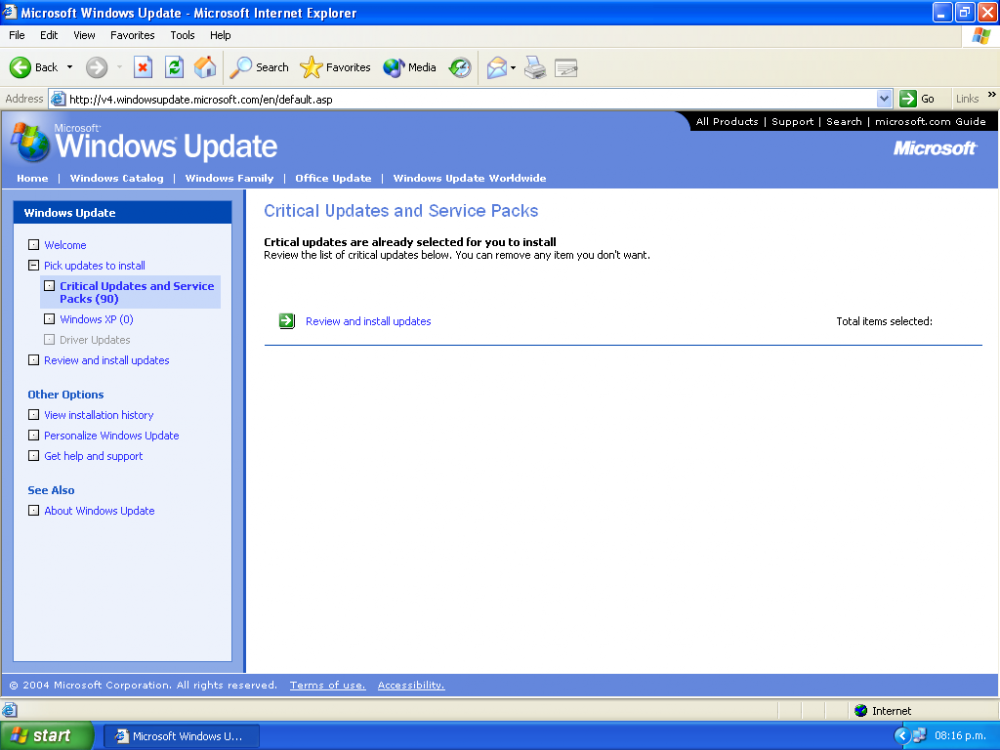Click the green Review and install arrow icon
Screen dimensions: 1000x750
pyautogui.click(x=287, y=321)
